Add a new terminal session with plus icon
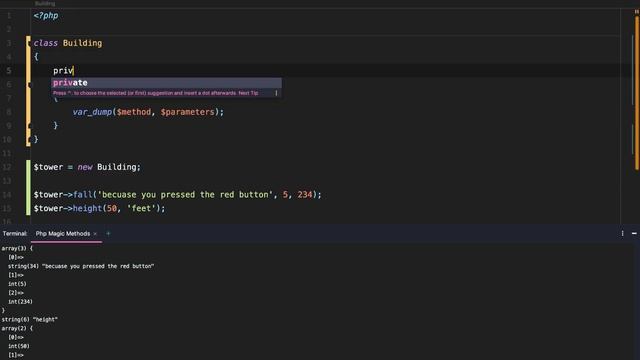The image size is (640, 360). coord(108,233)
